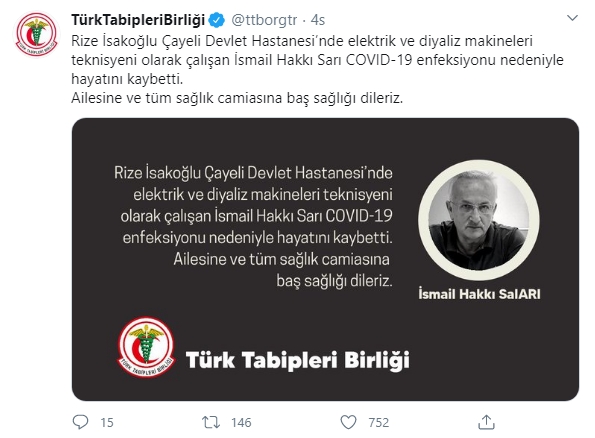Click the reply count 15
Image resolution: width=595 pixels, height=438 pixels.
(107, 422)
